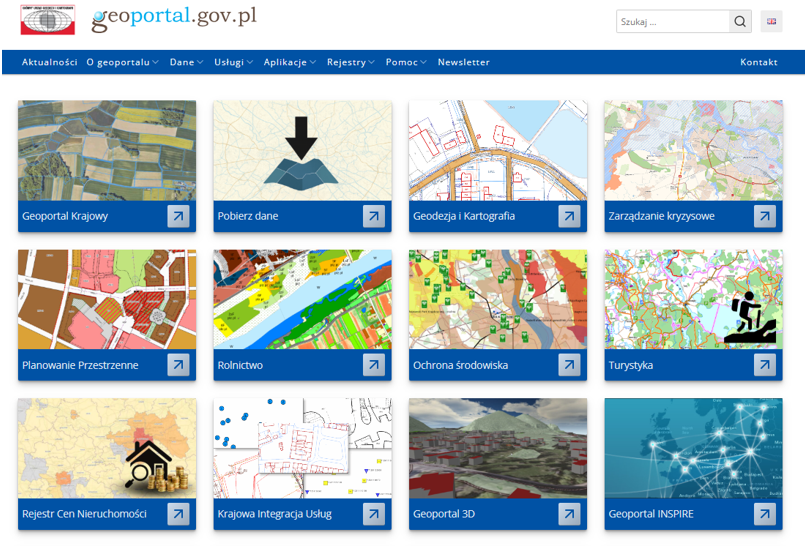The image size is (807, 550).
Task: Follow the Rolnictwo link text
Action: point(240,365)
